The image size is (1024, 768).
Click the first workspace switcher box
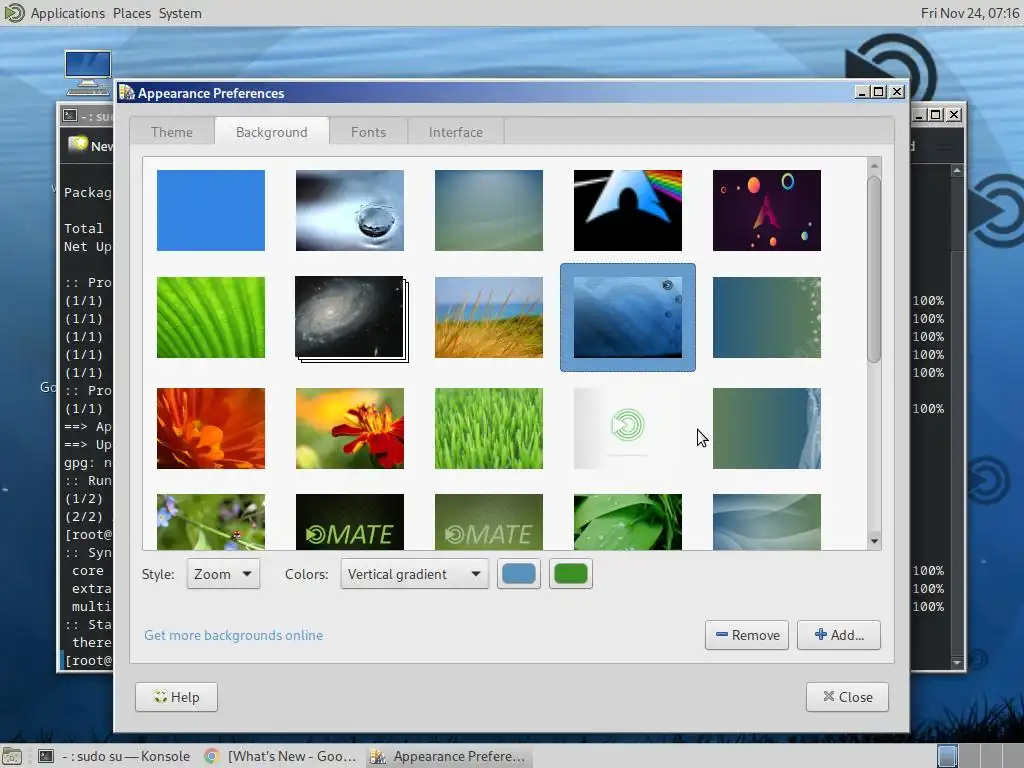[947, 756]
